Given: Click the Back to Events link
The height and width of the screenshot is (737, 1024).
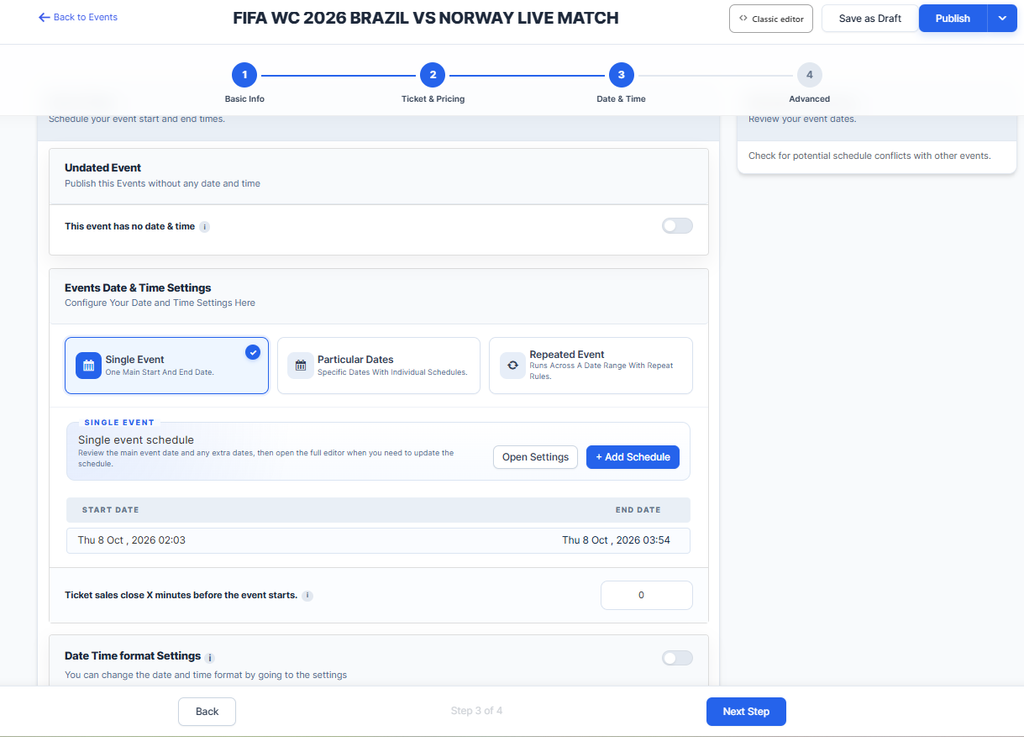Looking at the screenshot, I should click(78, 18).
